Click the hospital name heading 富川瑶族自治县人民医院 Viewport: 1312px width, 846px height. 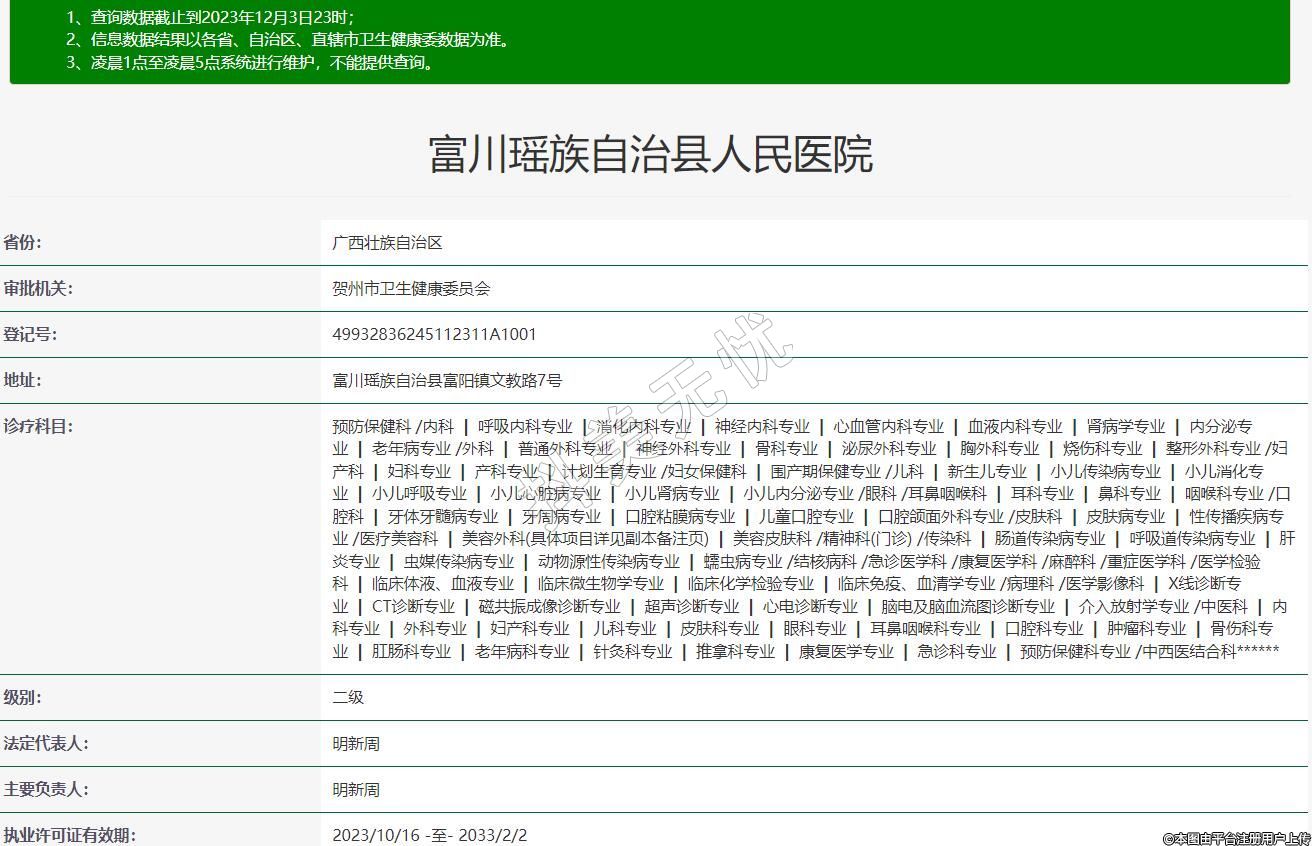pyautogui.click(x=651, y=155)
